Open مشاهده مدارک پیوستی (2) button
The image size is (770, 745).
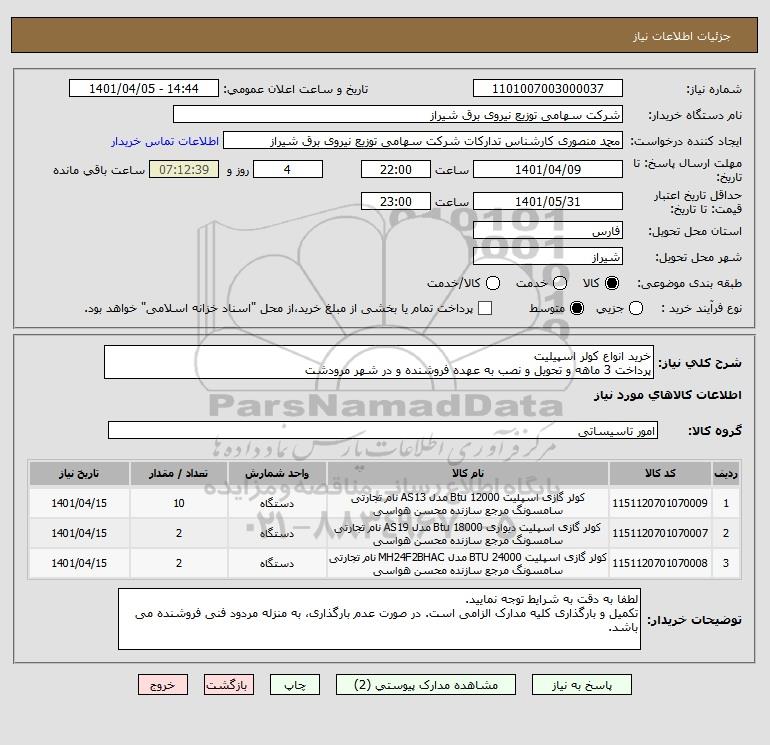426,685
